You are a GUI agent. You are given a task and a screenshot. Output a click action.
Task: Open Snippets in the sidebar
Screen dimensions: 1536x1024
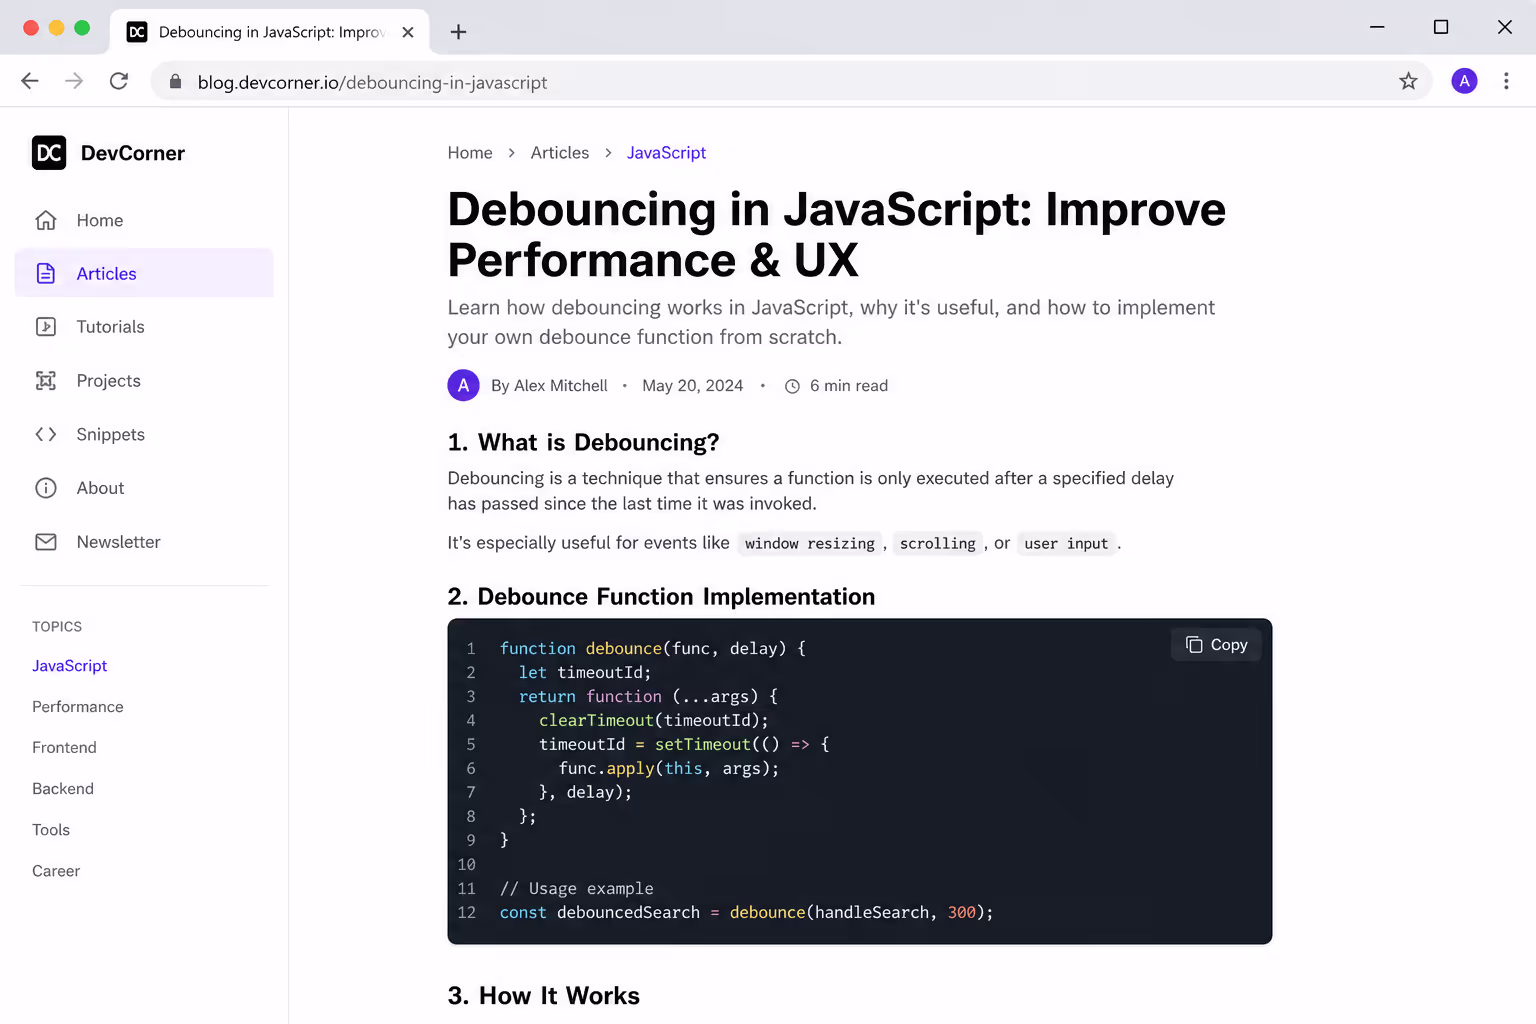[144, 434]
